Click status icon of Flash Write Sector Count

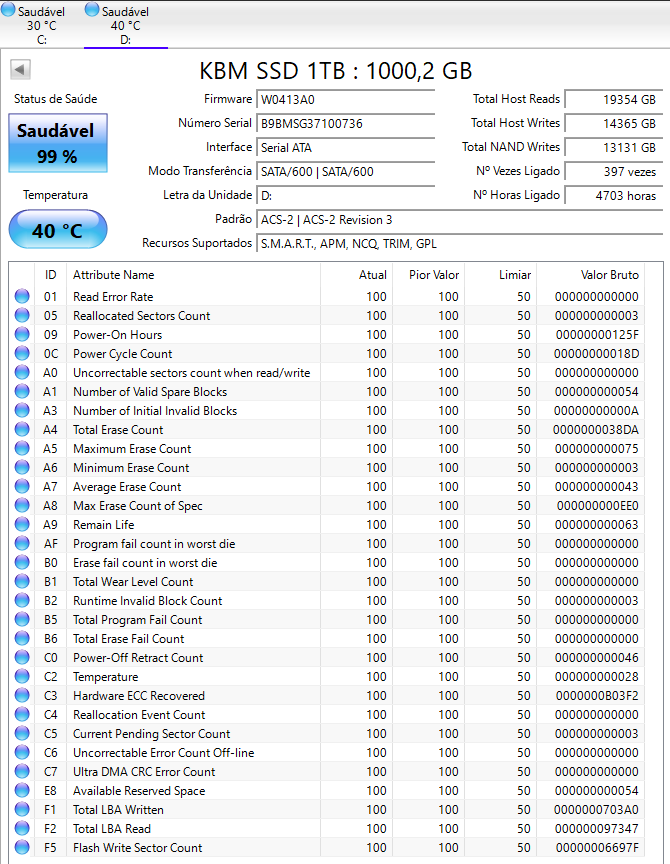pos(22,848)
